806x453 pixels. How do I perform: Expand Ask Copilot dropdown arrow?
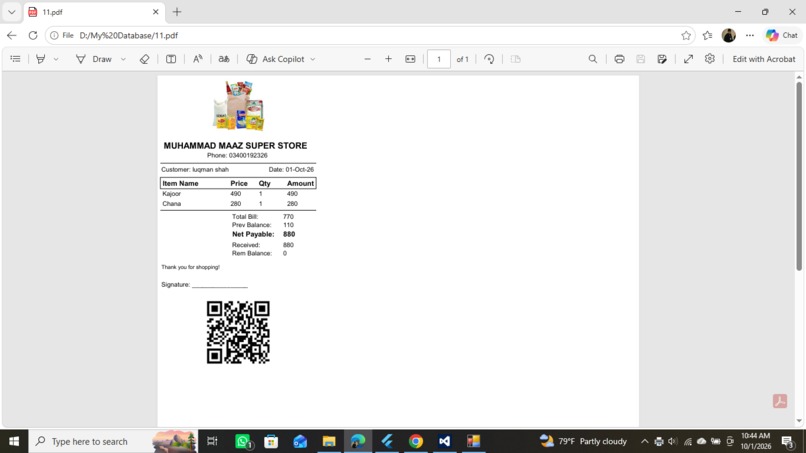(x=313, y=59)
